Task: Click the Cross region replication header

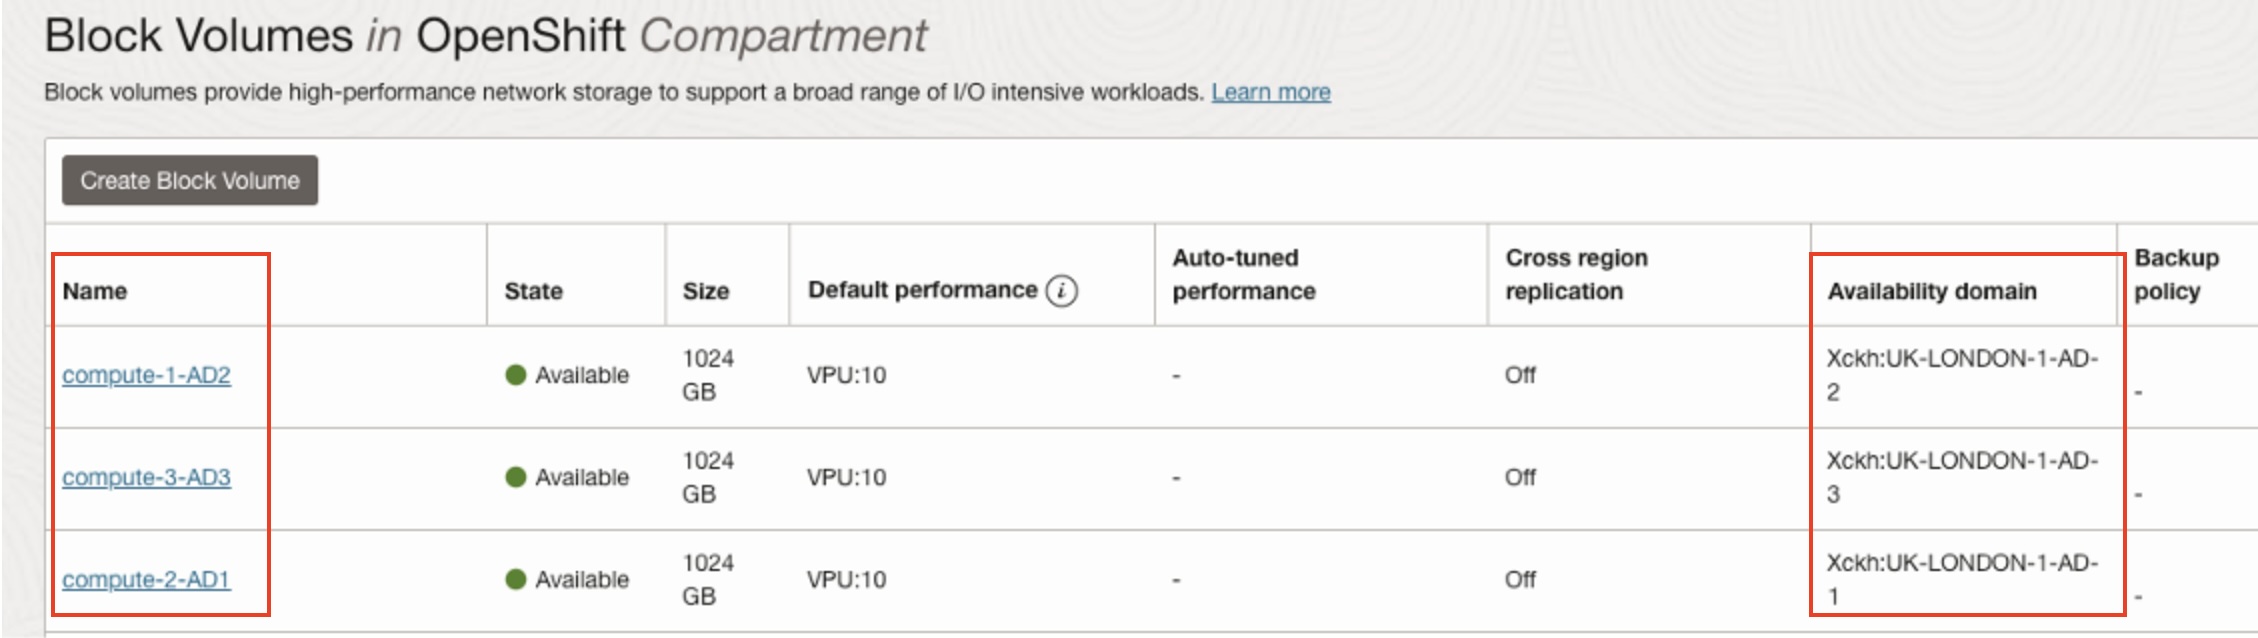Action: click(x=1576, y=274)
